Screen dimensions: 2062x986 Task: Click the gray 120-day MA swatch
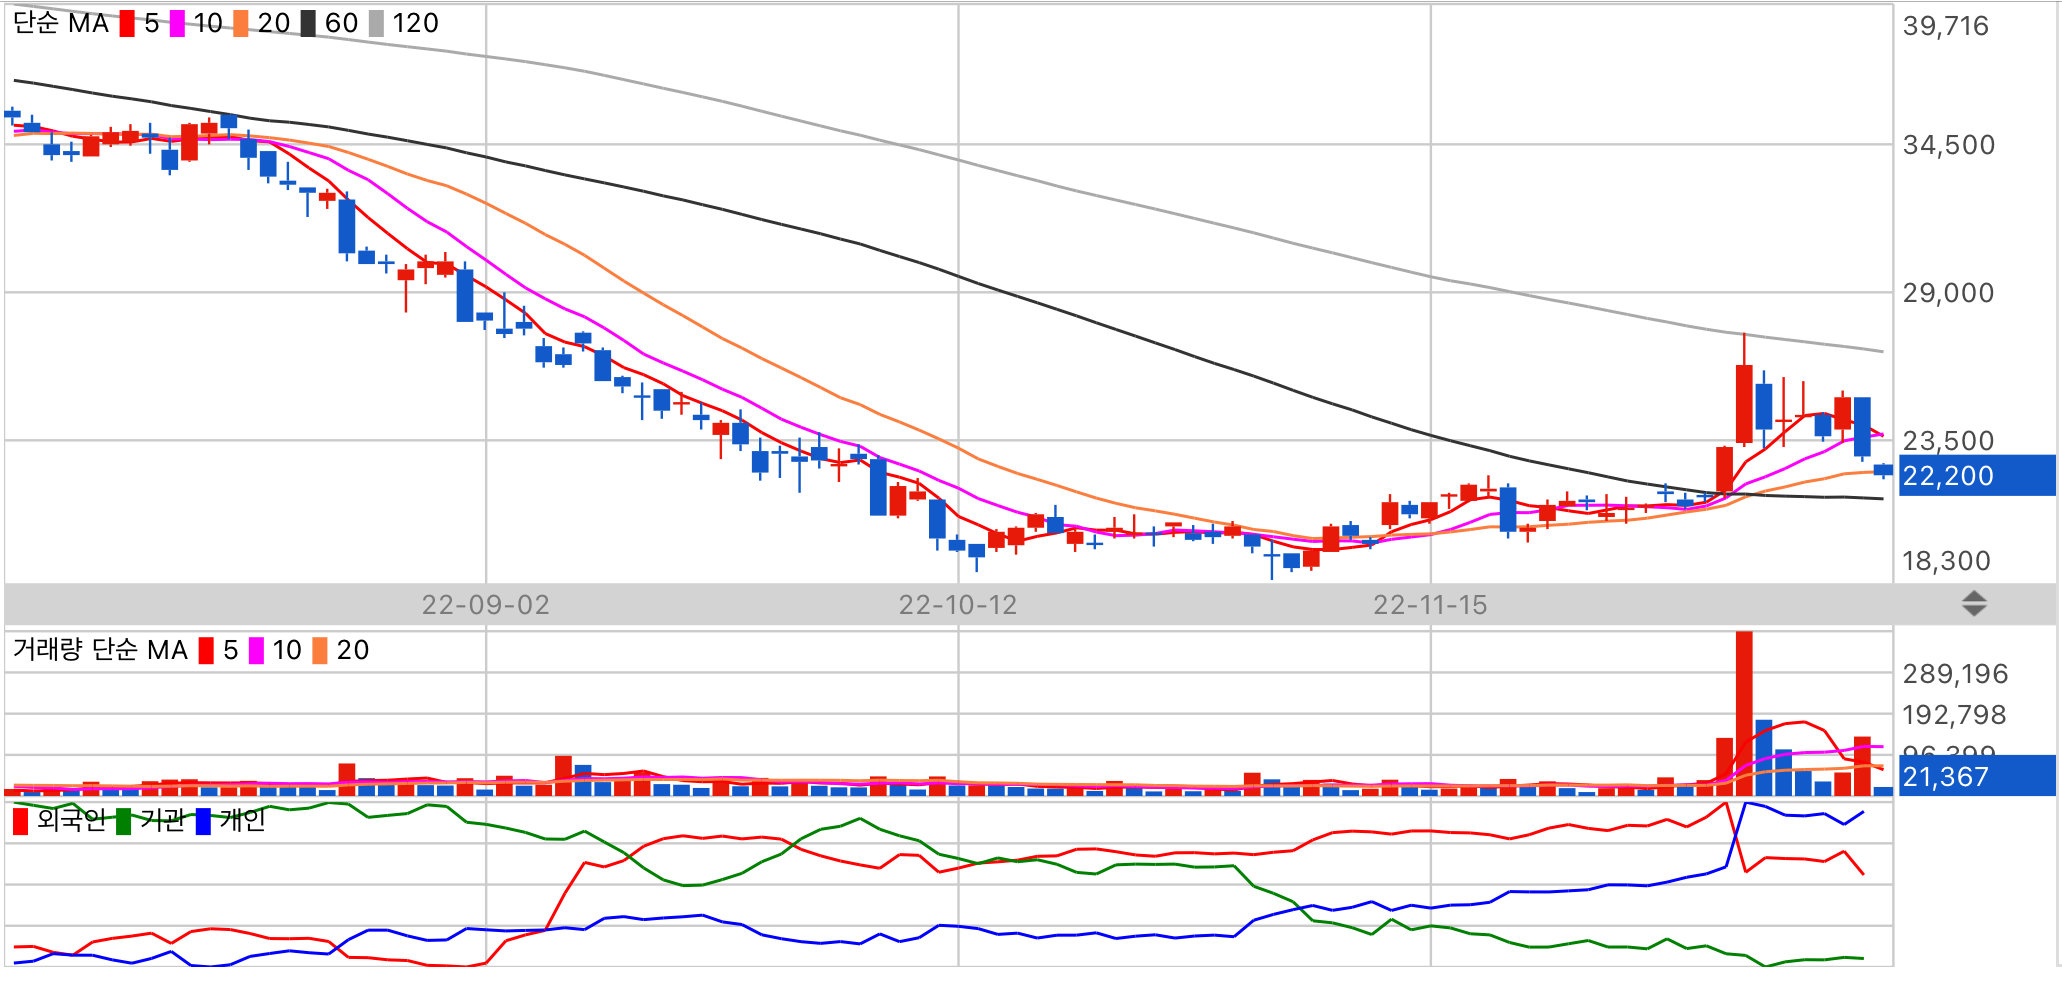pos(376,24)
